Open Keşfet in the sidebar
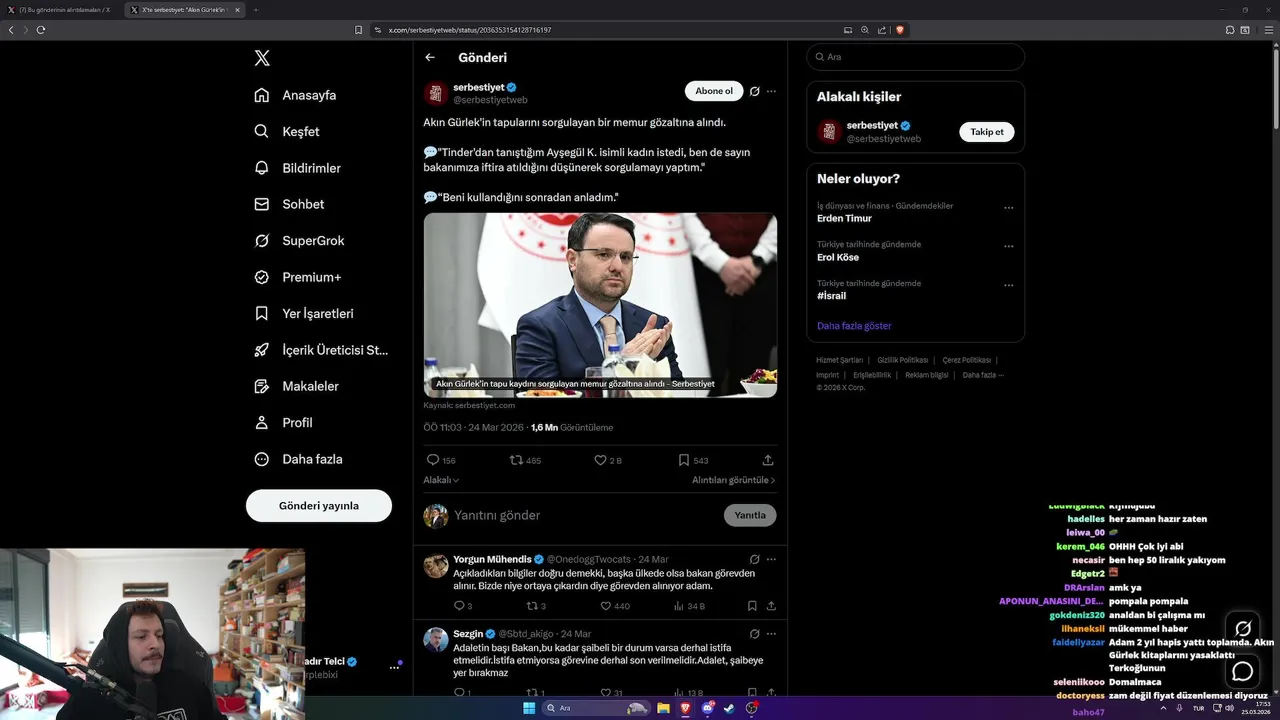This screenshot has height=720, width=1280. [287, 131]
